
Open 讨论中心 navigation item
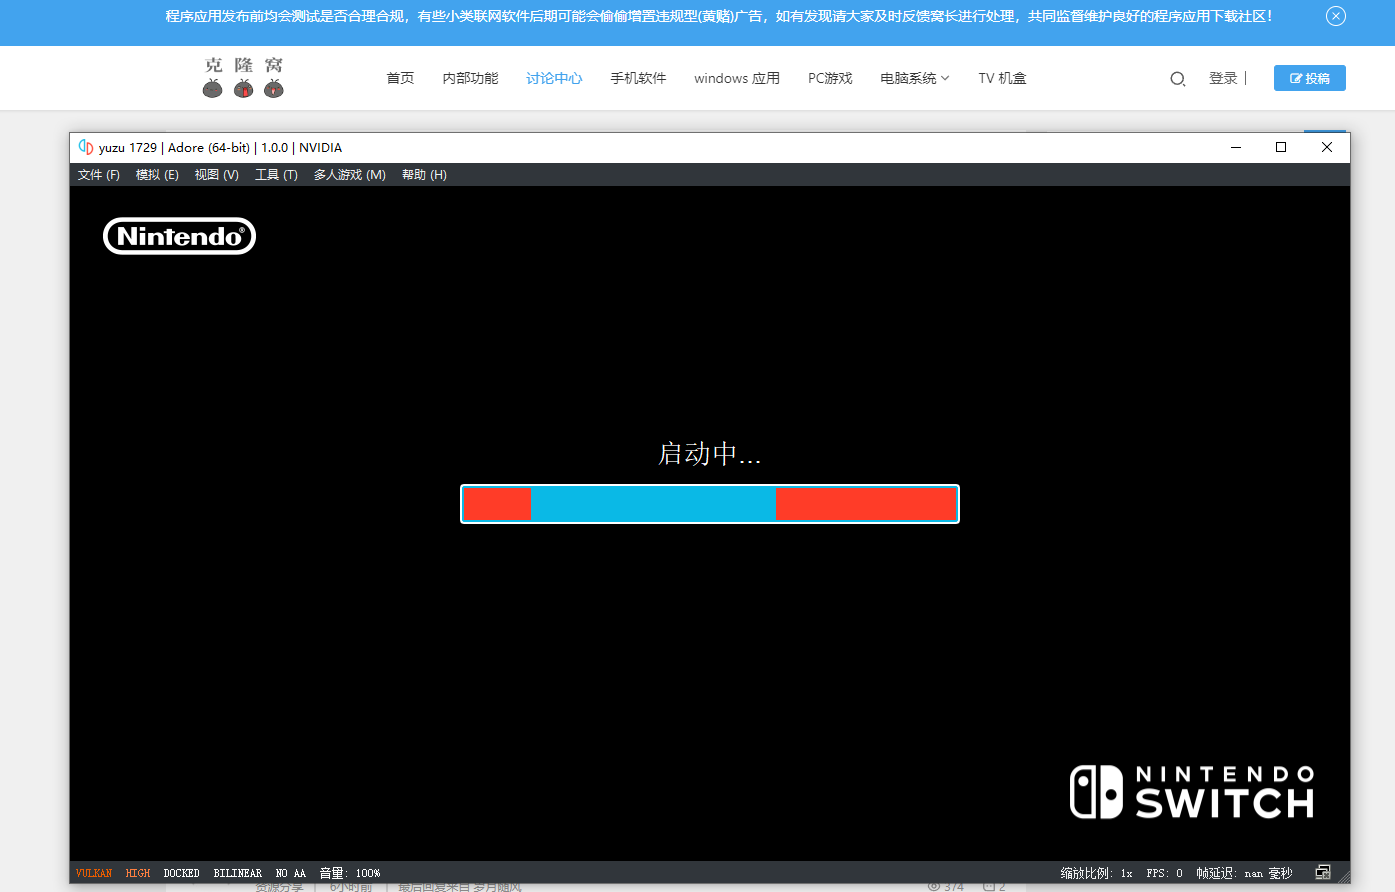tap(554, 78)
